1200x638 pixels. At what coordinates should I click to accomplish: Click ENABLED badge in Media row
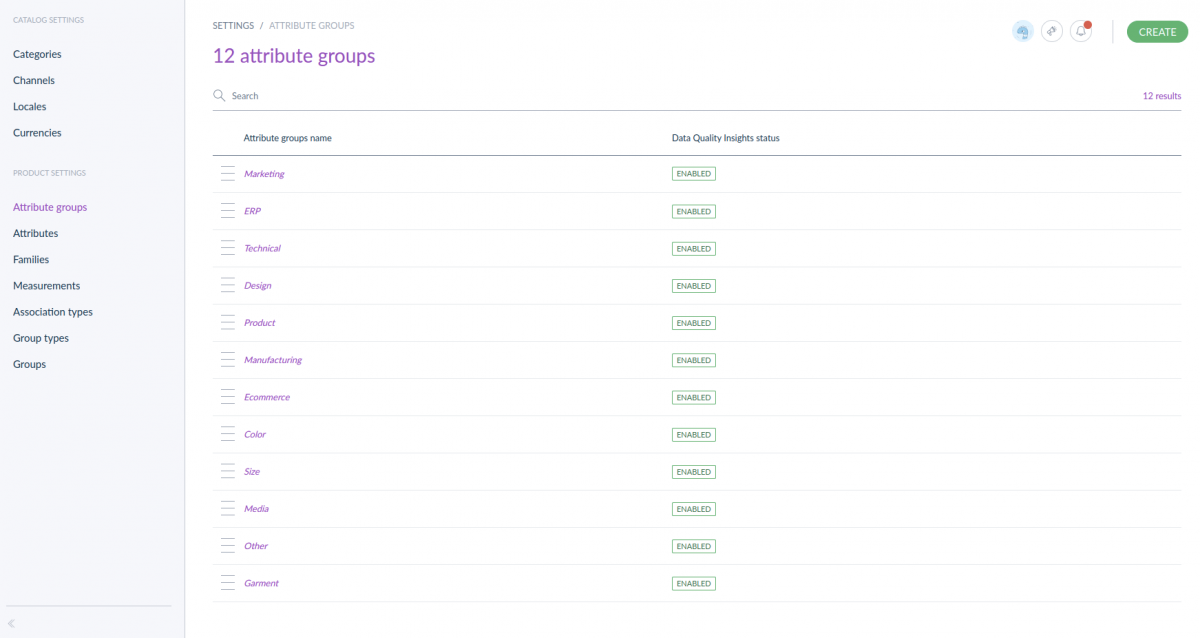(694, 509)
